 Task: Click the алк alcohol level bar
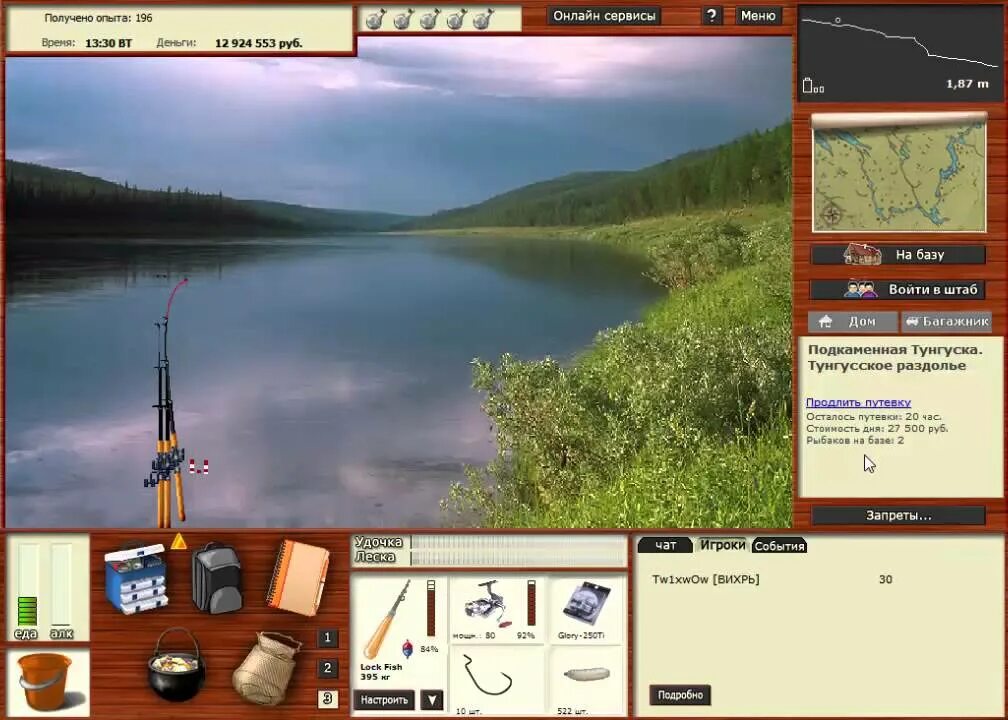click(x=62, y=585)
